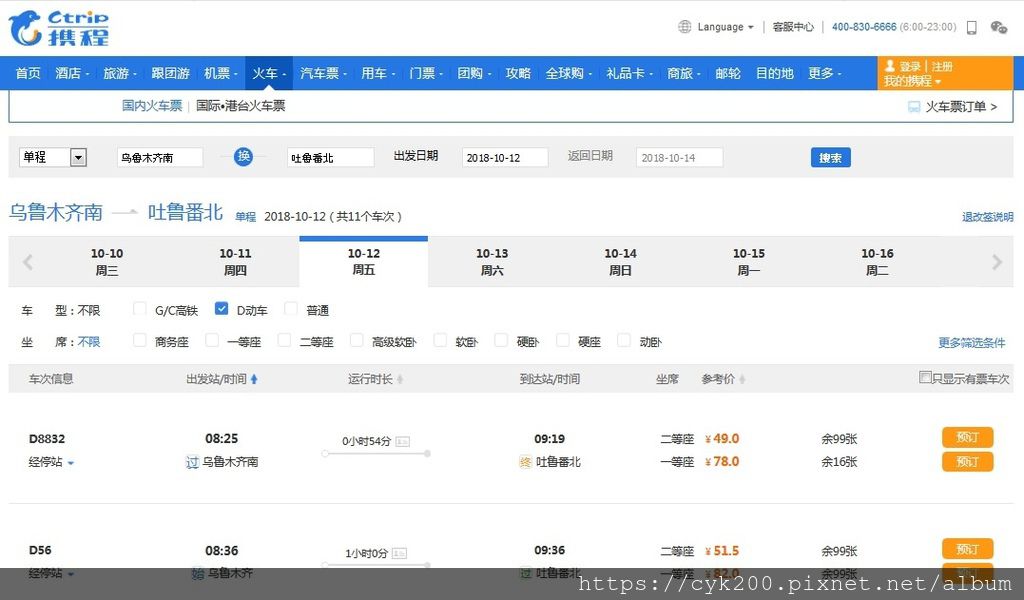Sort by departure time arrow
The image size is (1024, 600).
pos(254,379)
